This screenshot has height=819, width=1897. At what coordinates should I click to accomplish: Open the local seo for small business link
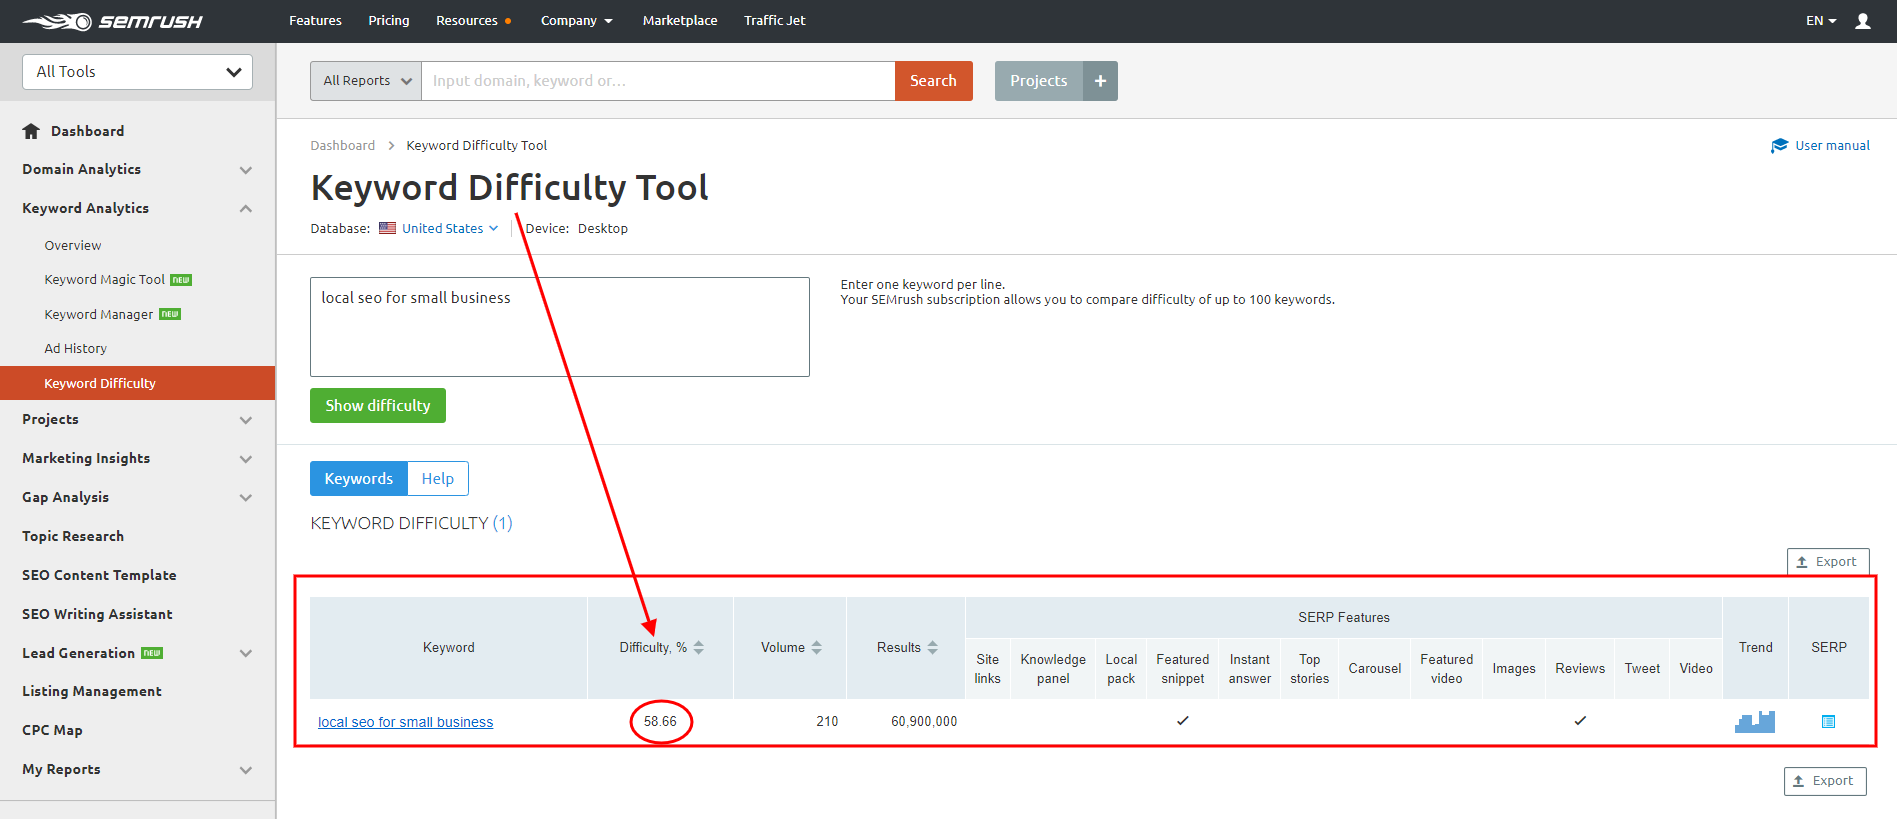[x=405, y=722]
